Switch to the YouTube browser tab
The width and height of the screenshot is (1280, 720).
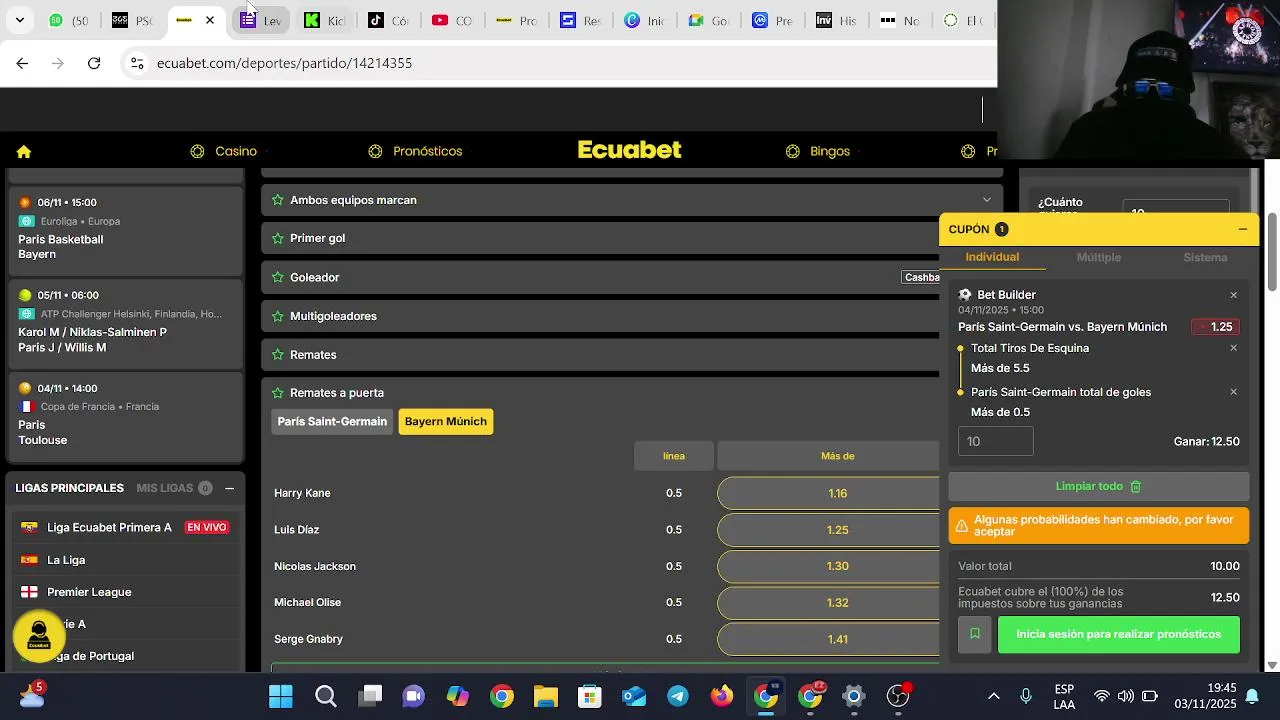coord(451,20)
